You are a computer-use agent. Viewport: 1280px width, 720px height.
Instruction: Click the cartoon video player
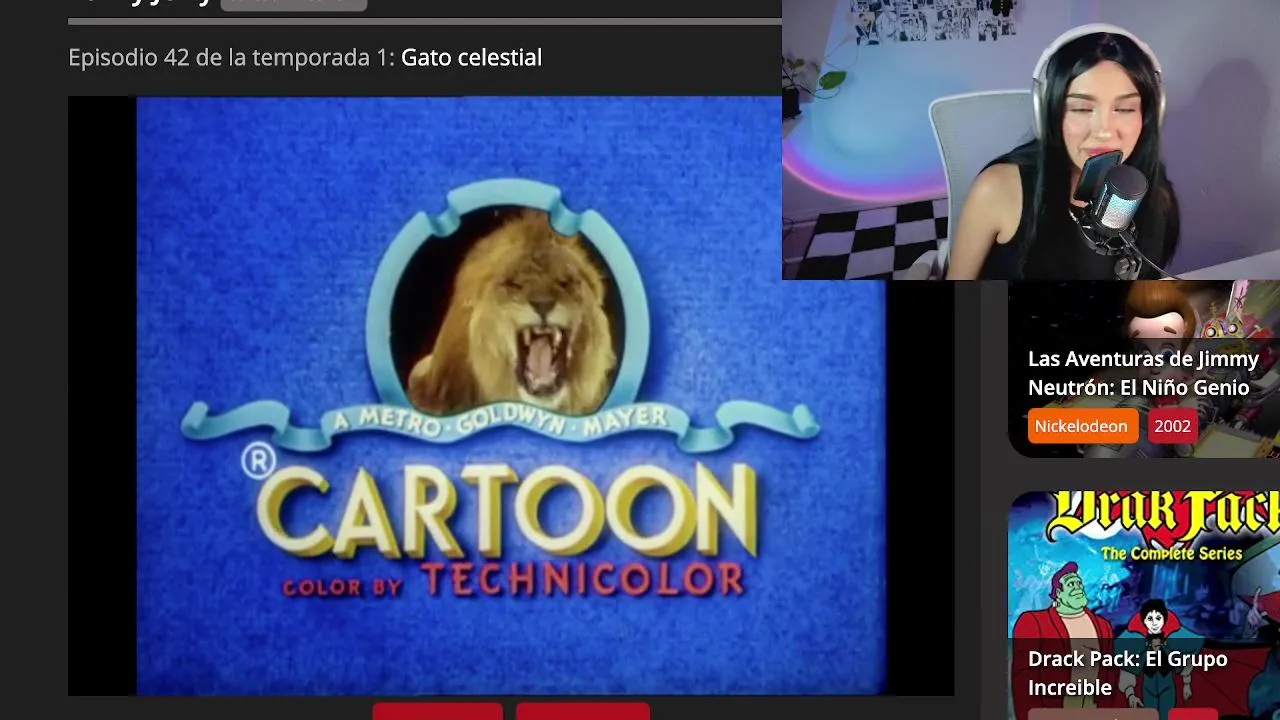pos(510,395)
